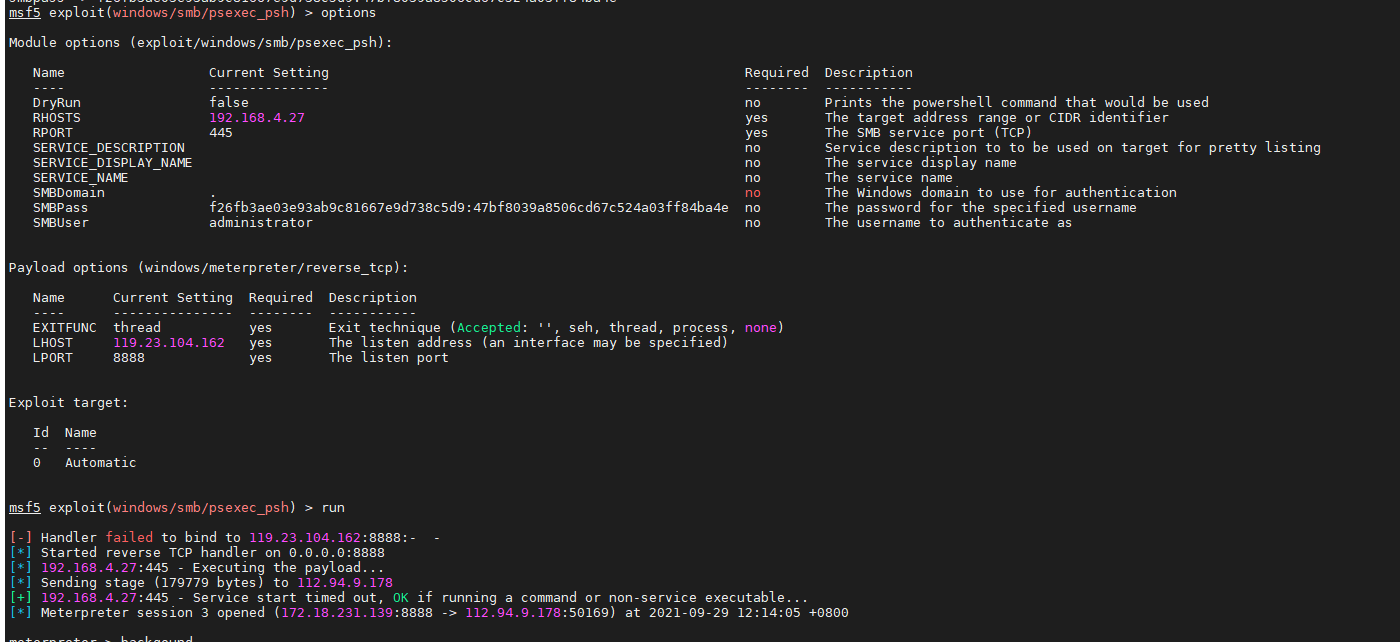Click the RPORT value 445
The image size is (1400, 642).
coord(221,132)
